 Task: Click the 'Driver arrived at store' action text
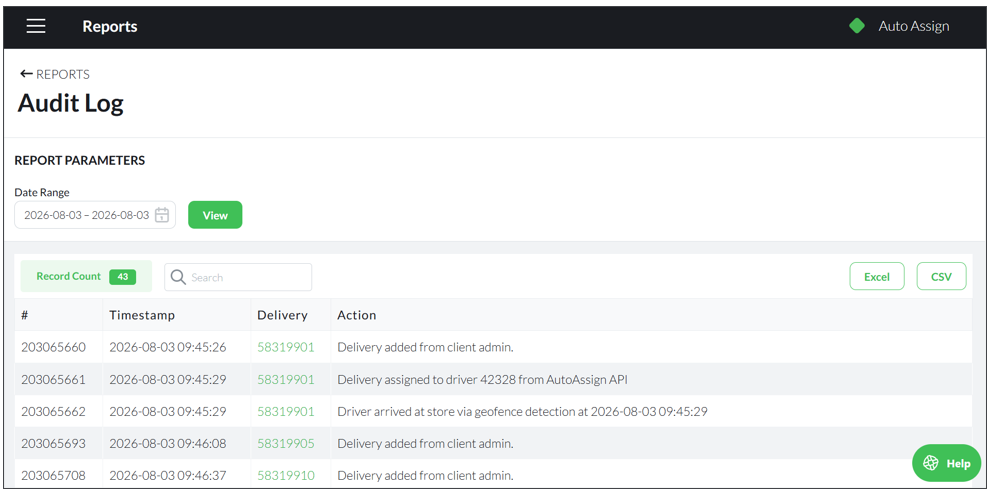(x=522, y=411)
